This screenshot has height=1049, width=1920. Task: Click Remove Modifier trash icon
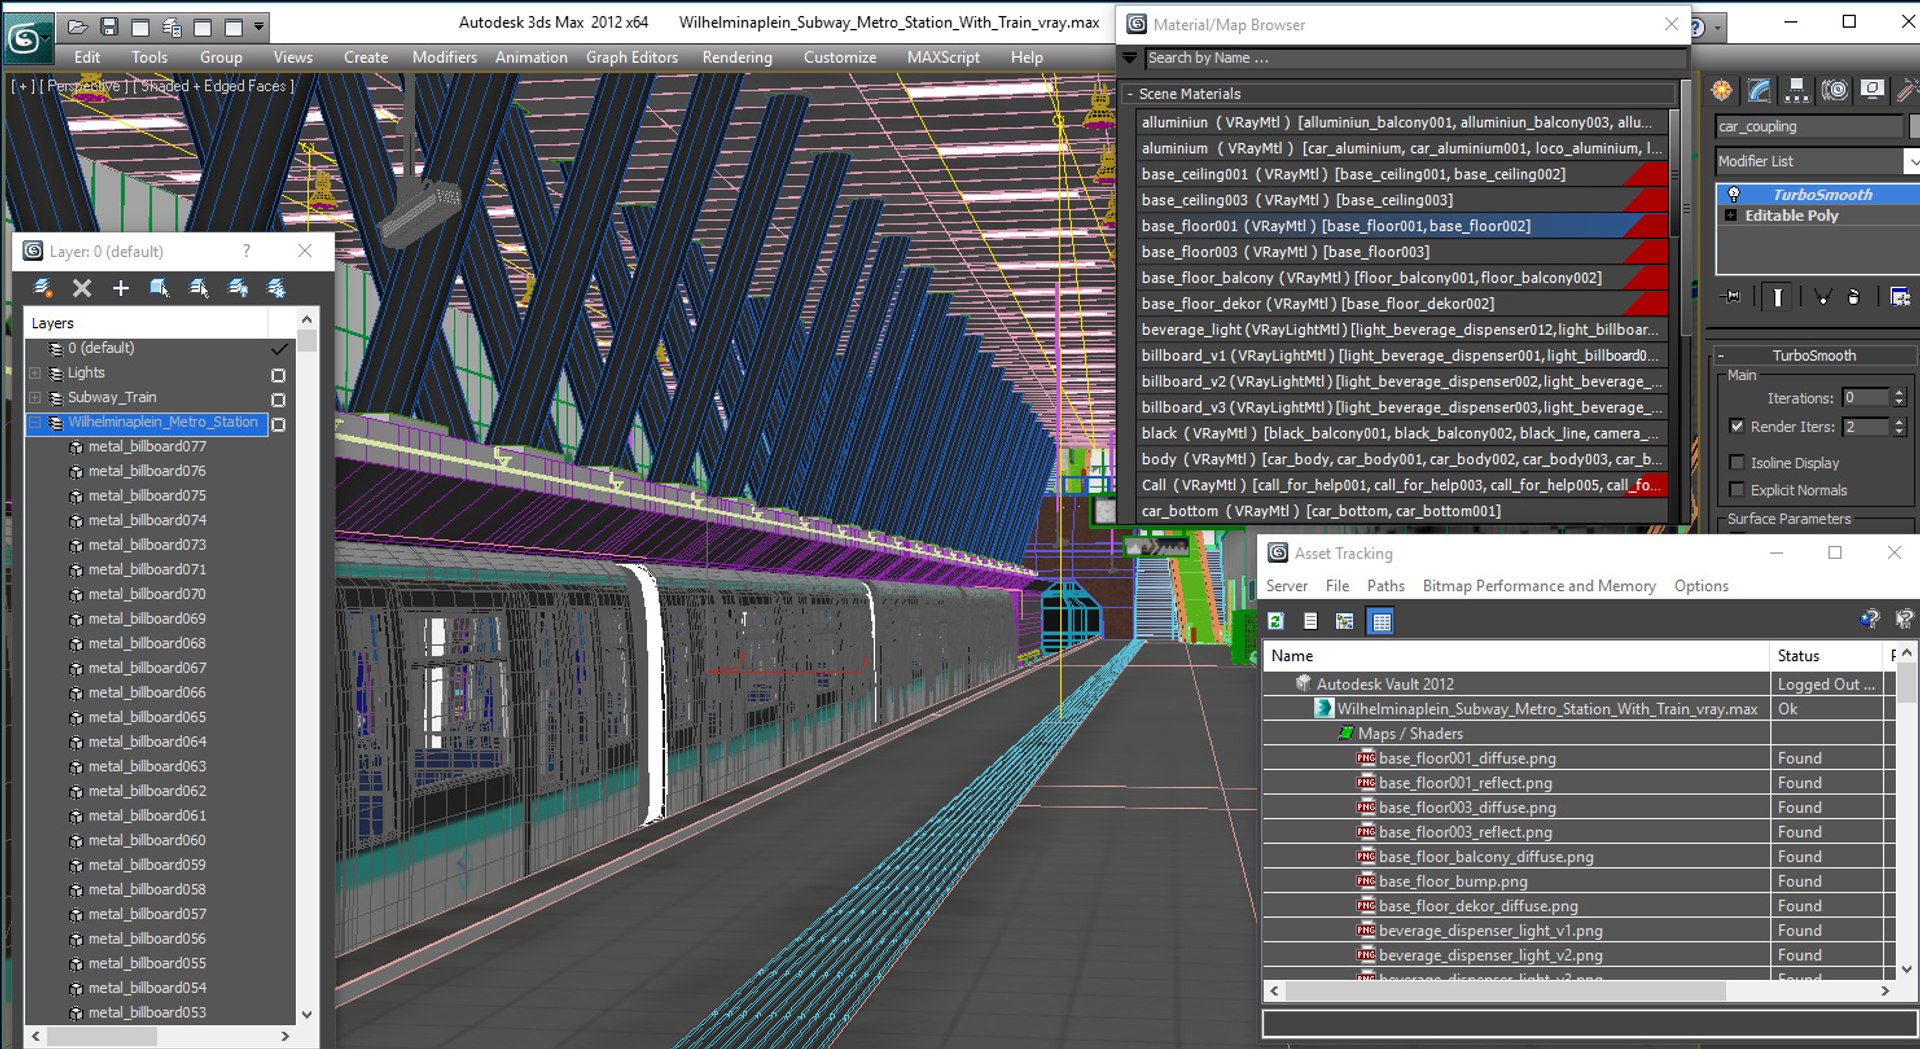[x=1854, y=297]
